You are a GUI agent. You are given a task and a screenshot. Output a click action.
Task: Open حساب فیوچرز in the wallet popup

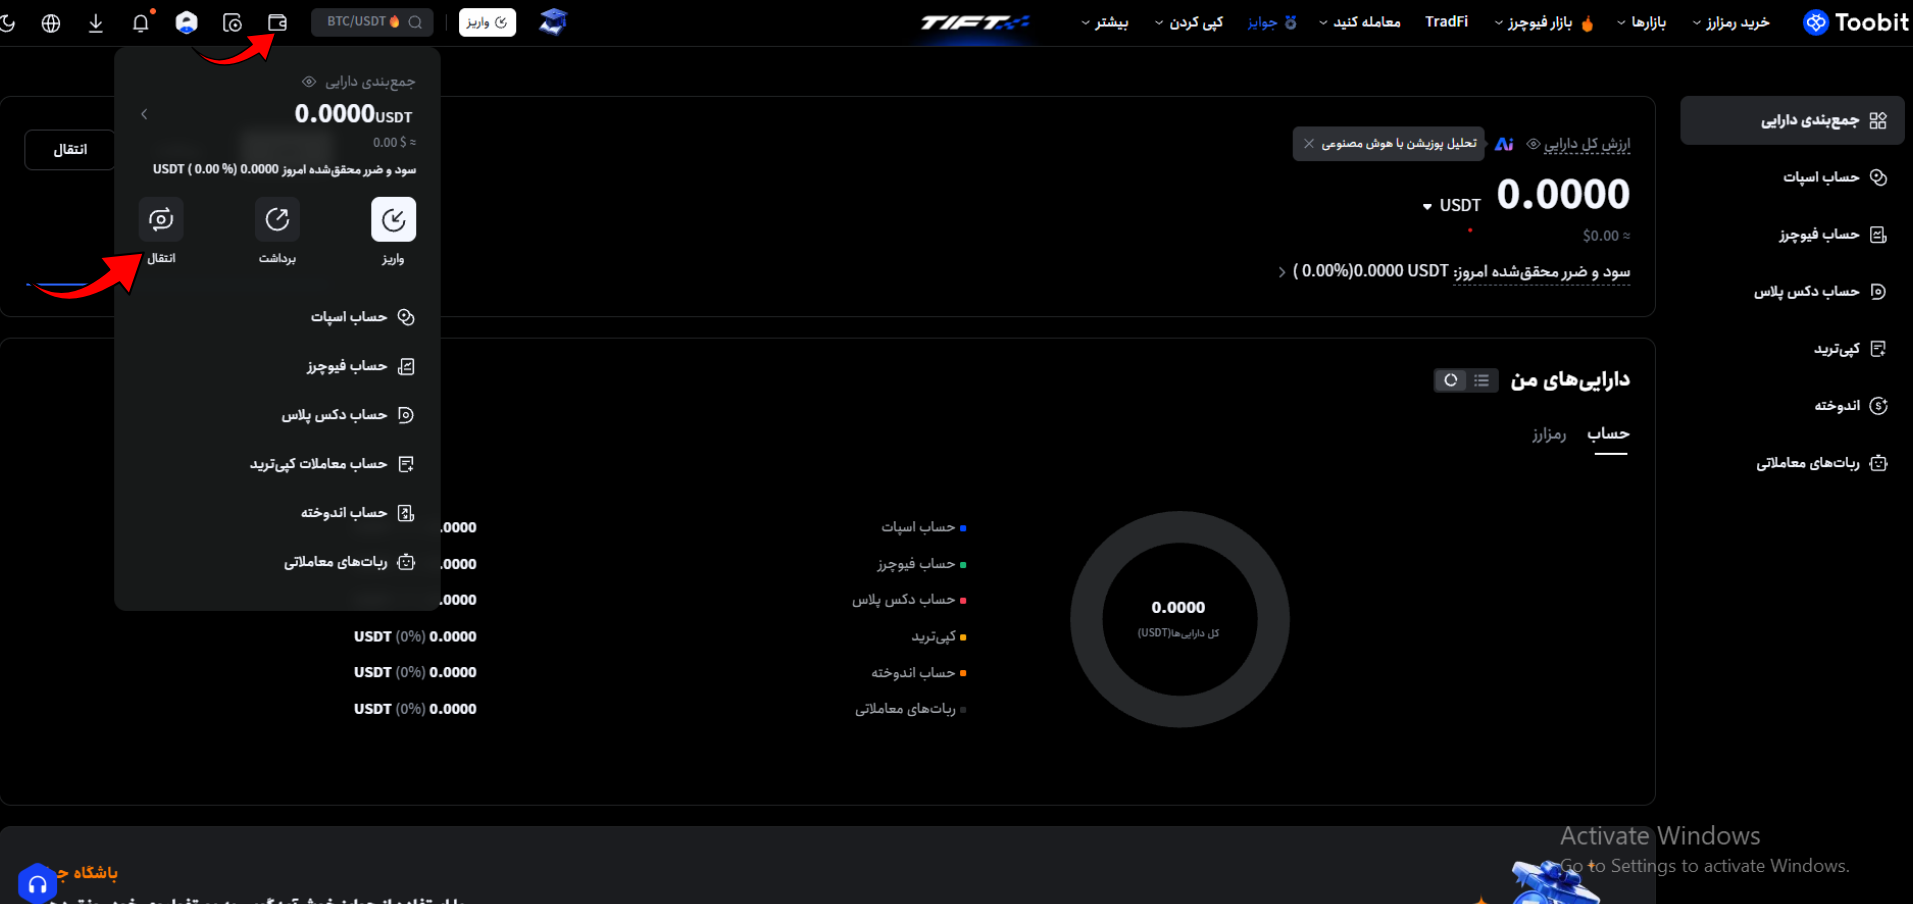[360, 366]
